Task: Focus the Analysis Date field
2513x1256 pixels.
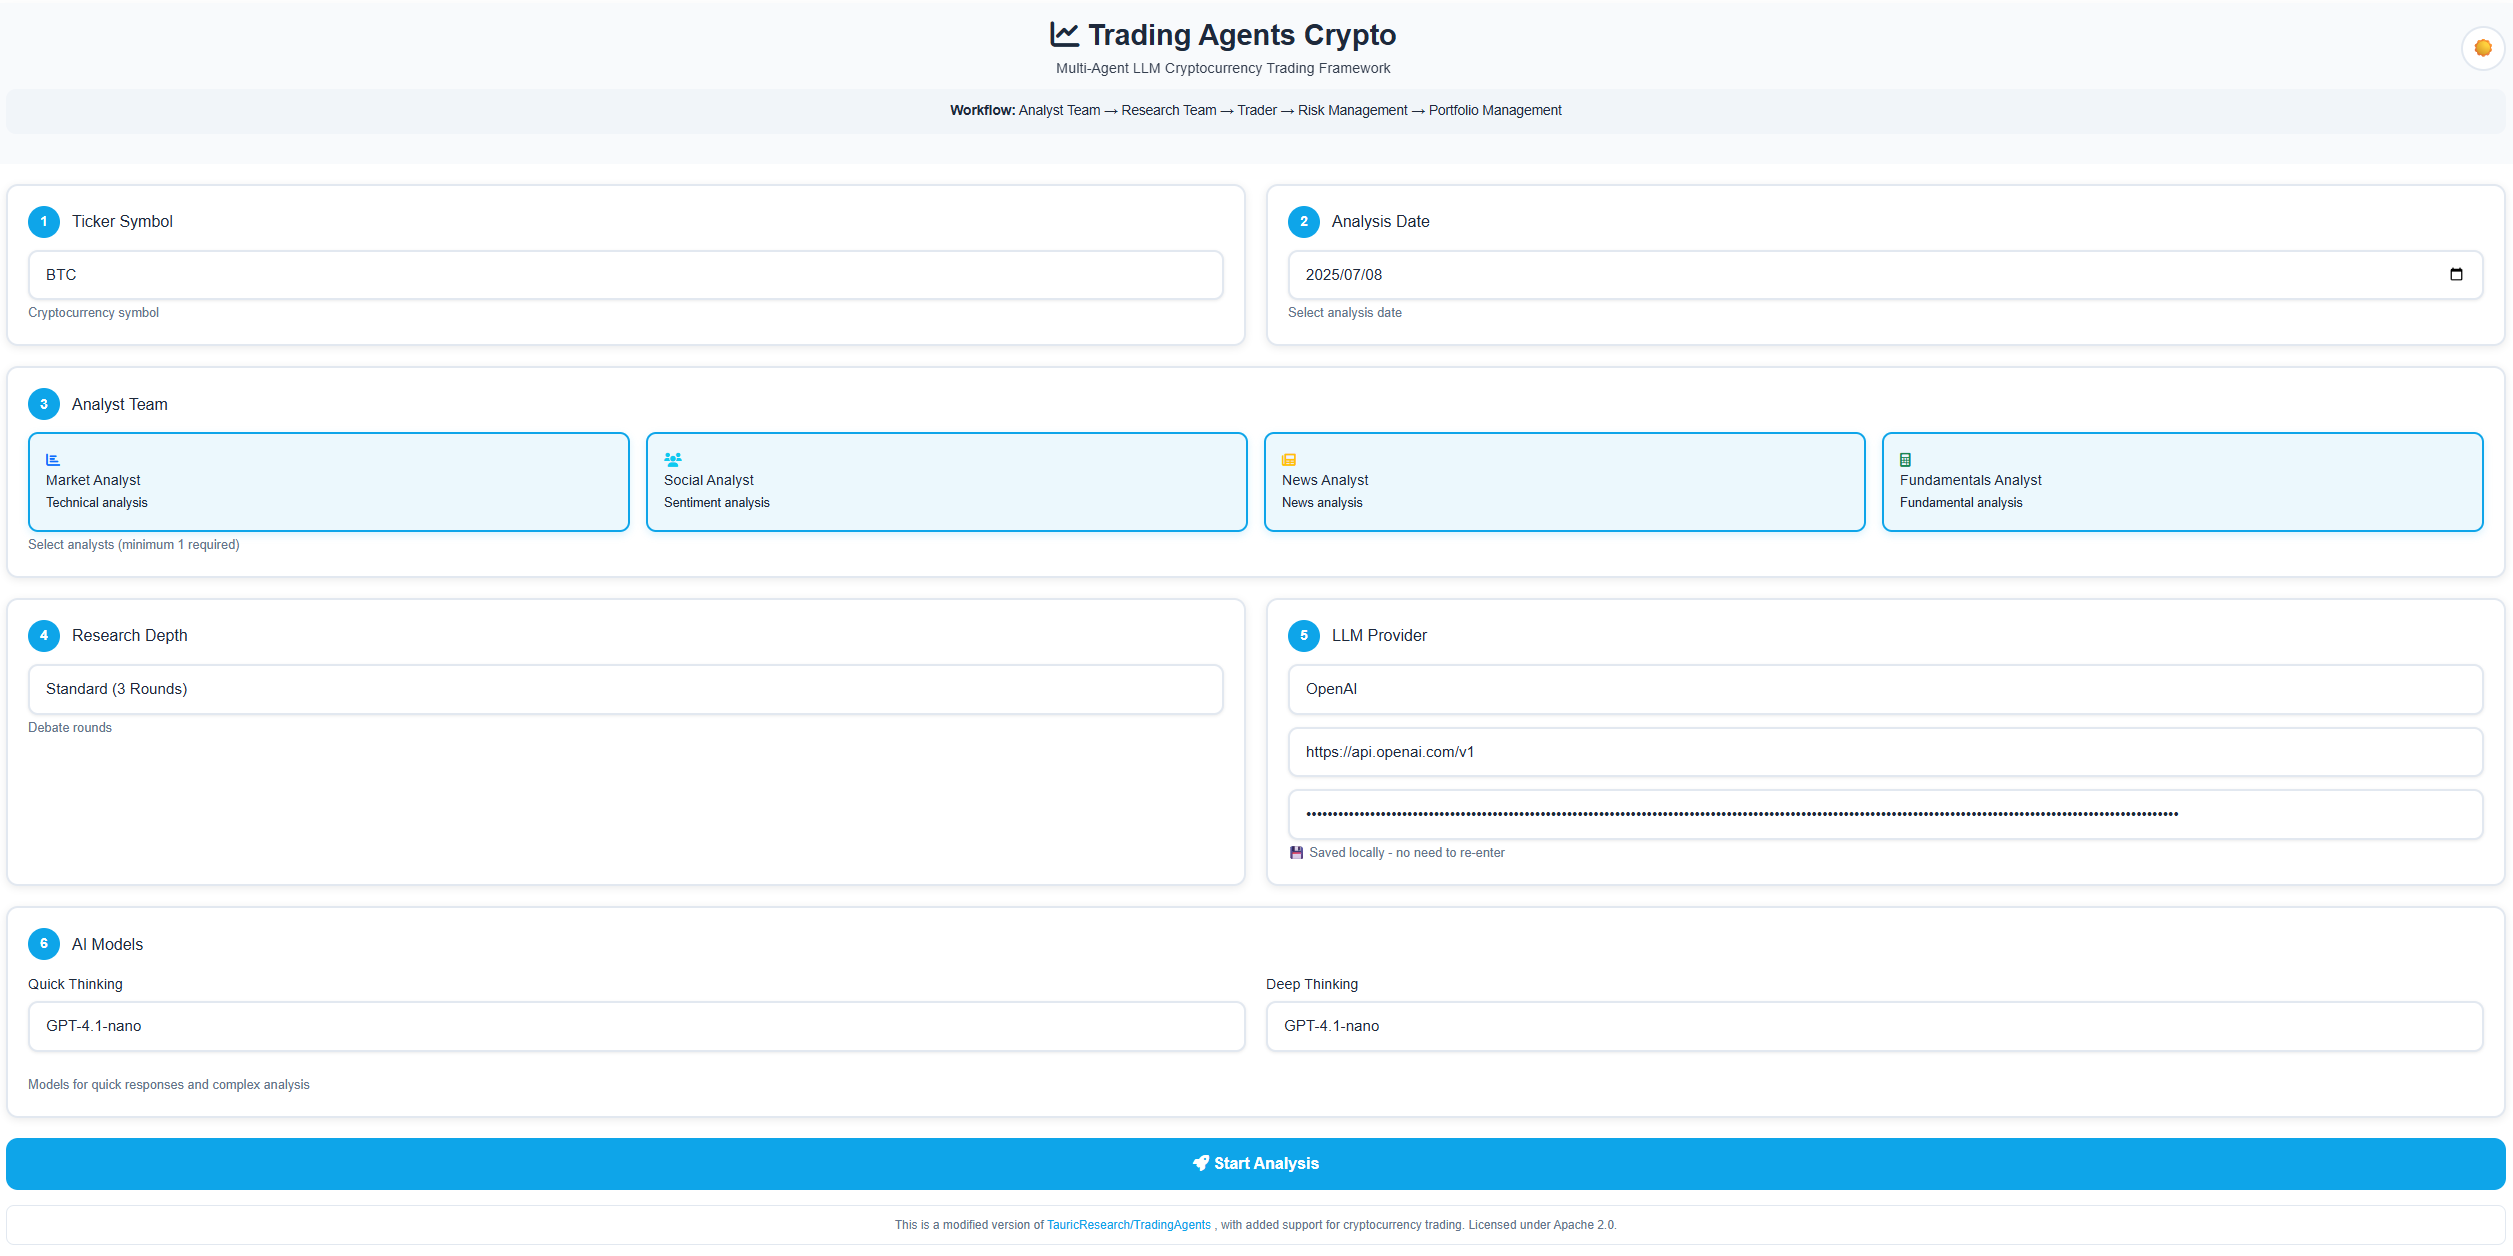Action: point(1886,275)
